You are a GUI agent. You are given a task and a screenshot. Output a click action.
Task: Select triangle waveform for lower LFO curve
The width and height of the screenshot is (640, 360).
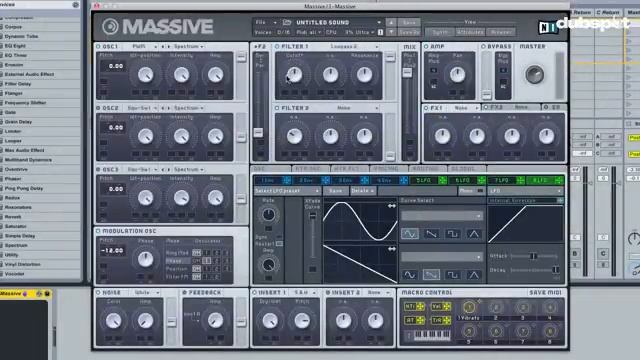(474, 275)
